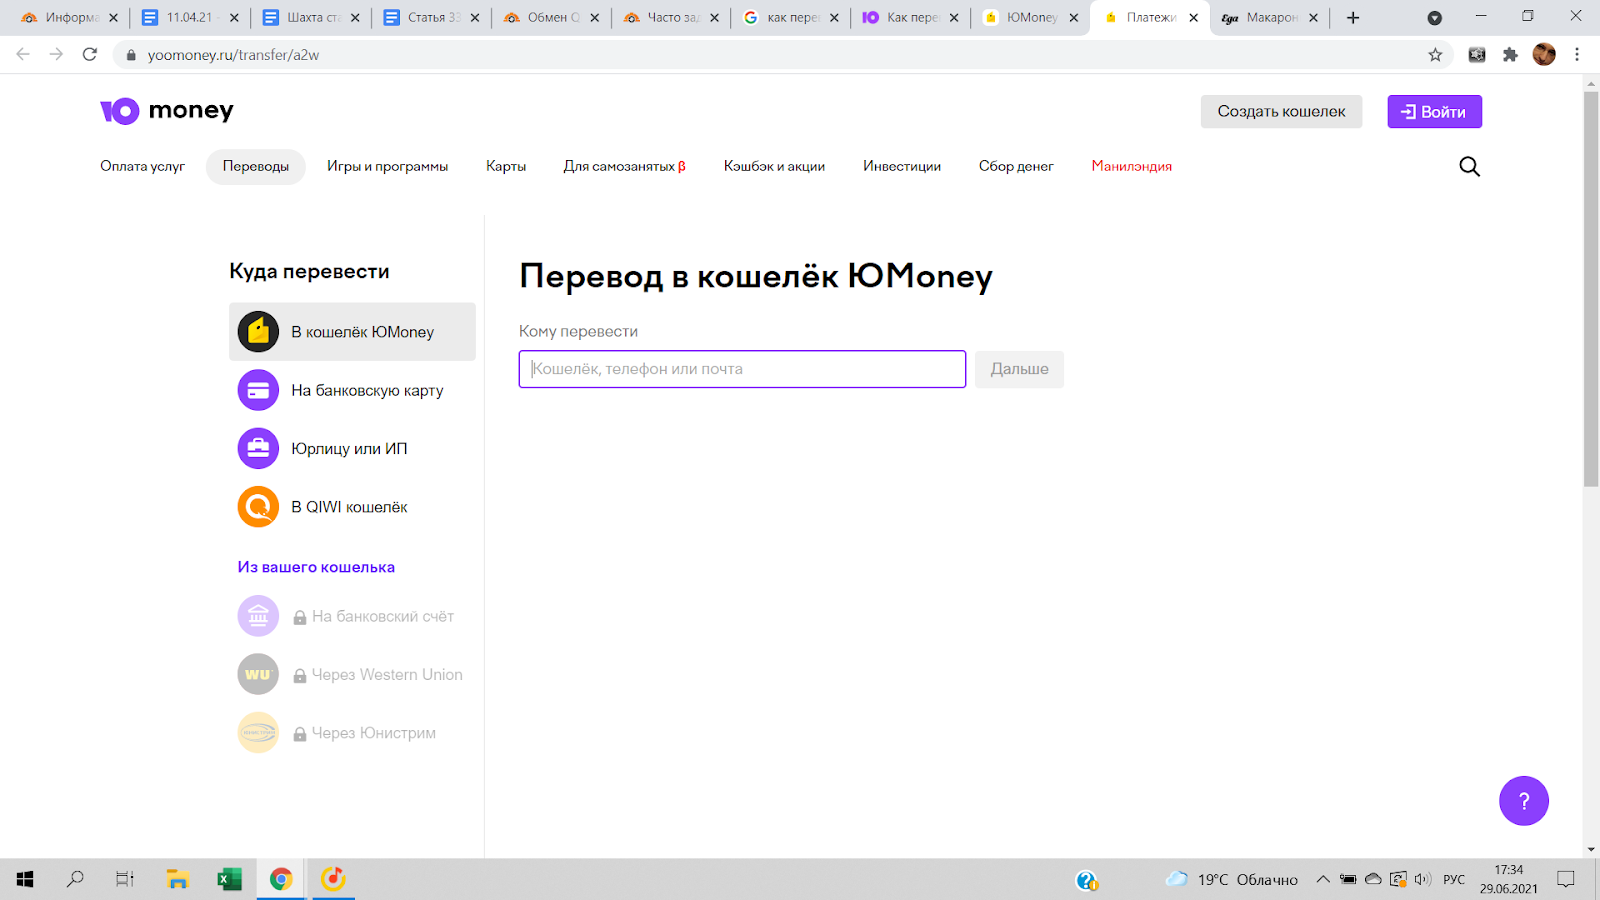This screenshot has width=1600, height=900.
Task: Open the Манилэндия link
Action: click(1131, 166)
